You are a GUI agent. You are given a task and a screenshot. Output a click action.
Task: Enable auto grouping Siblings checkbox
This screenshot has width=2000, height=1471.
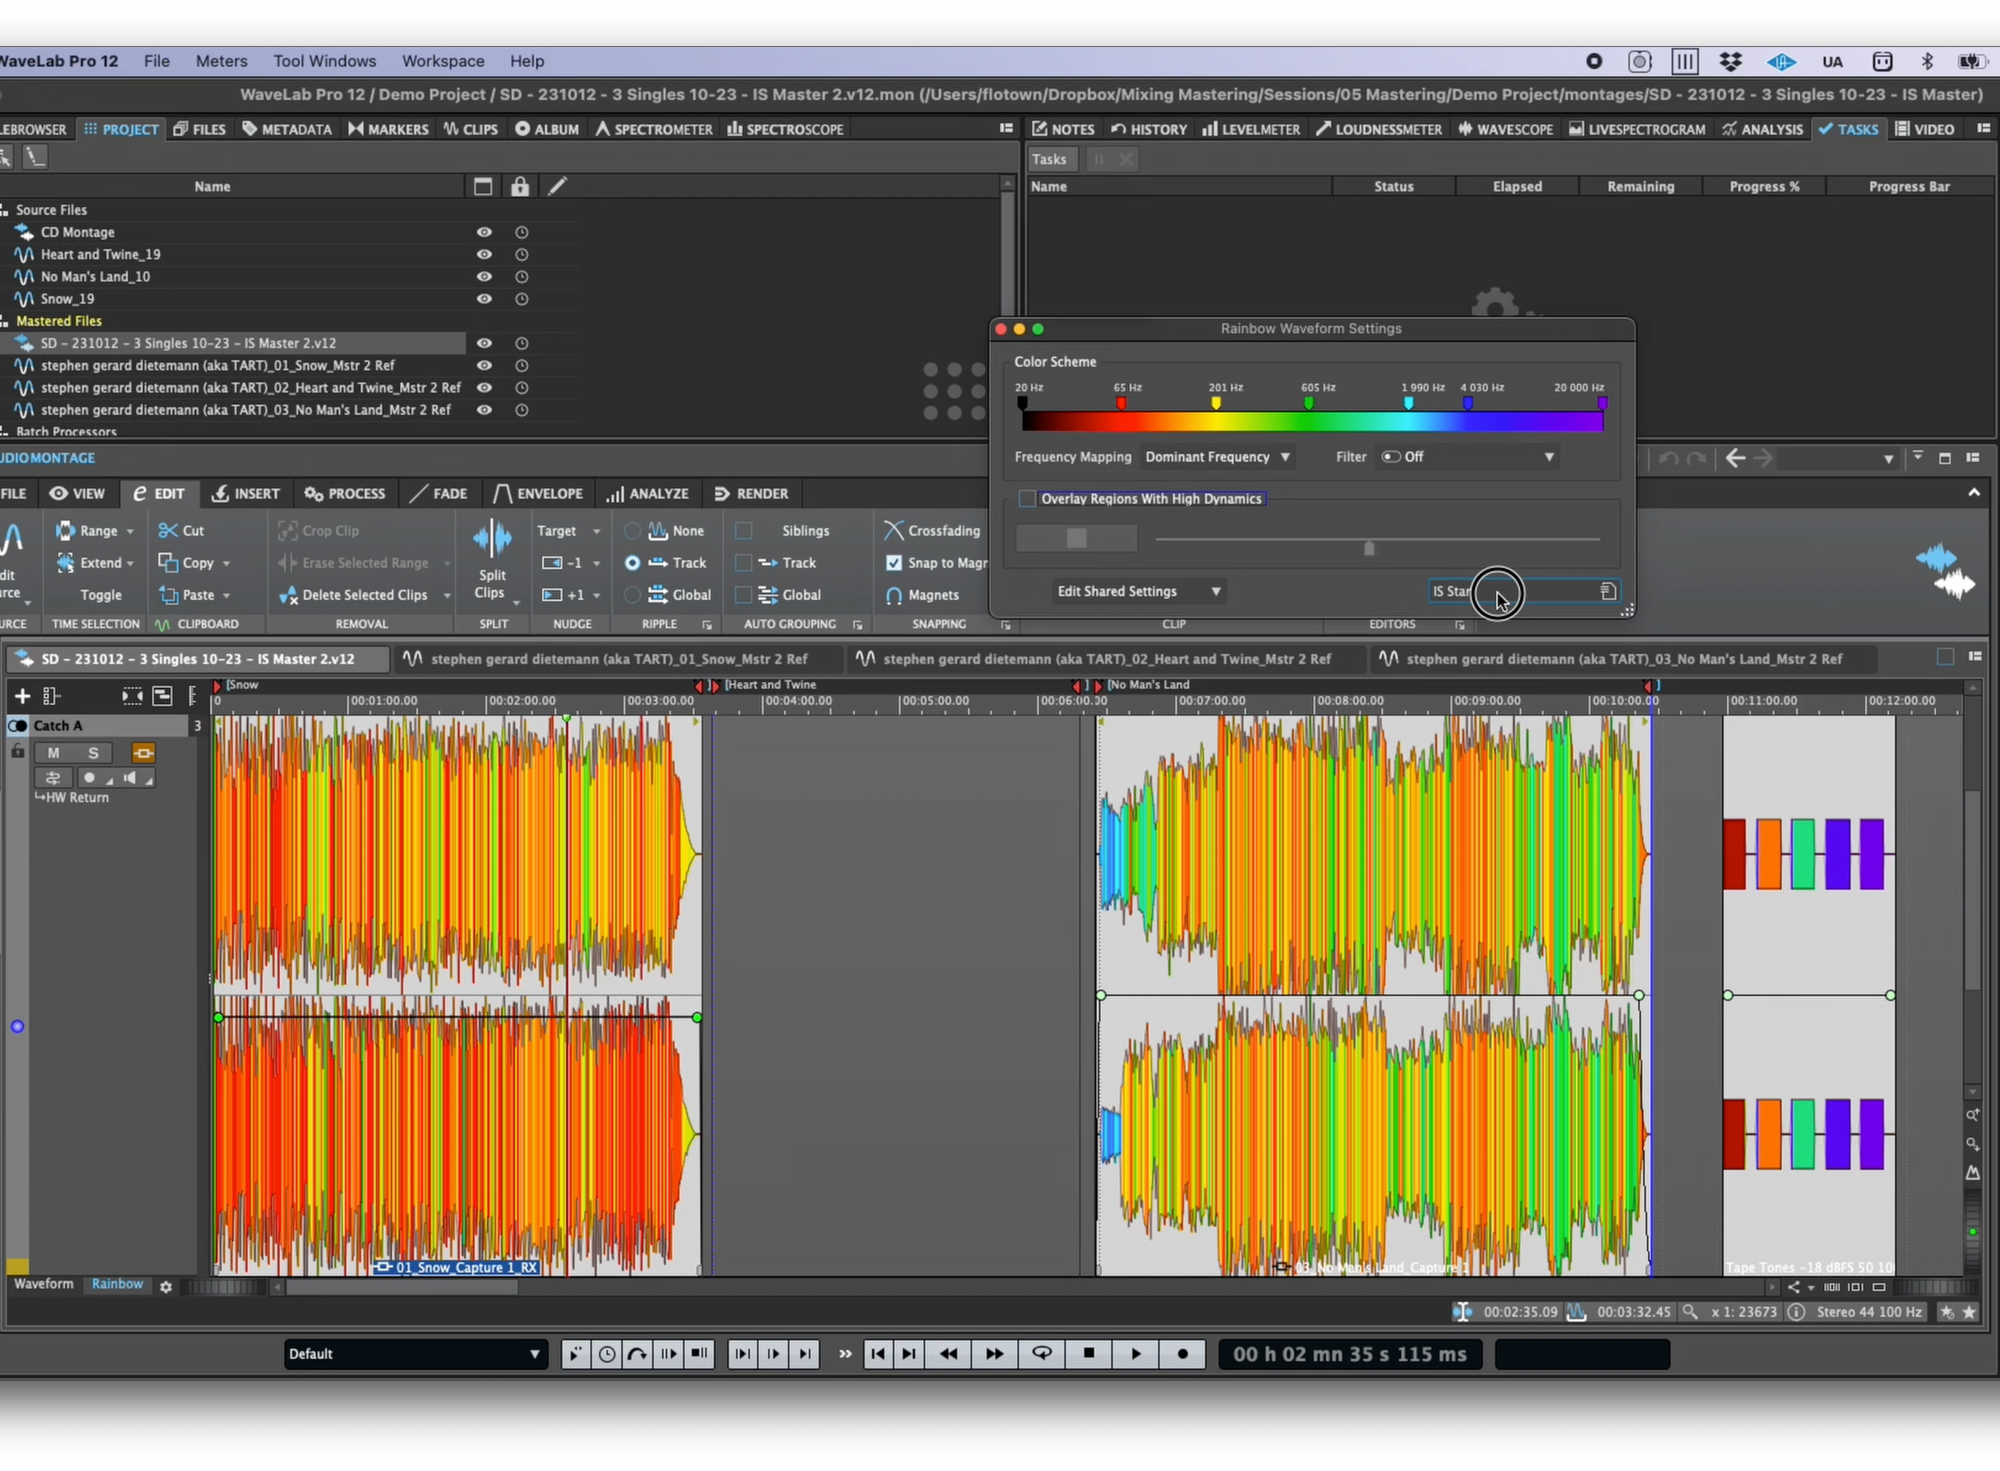[743, 531]
